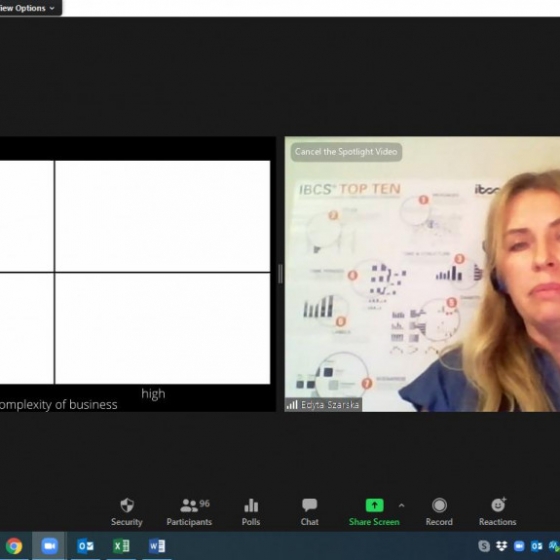Click the green Share Screen button

374,512
